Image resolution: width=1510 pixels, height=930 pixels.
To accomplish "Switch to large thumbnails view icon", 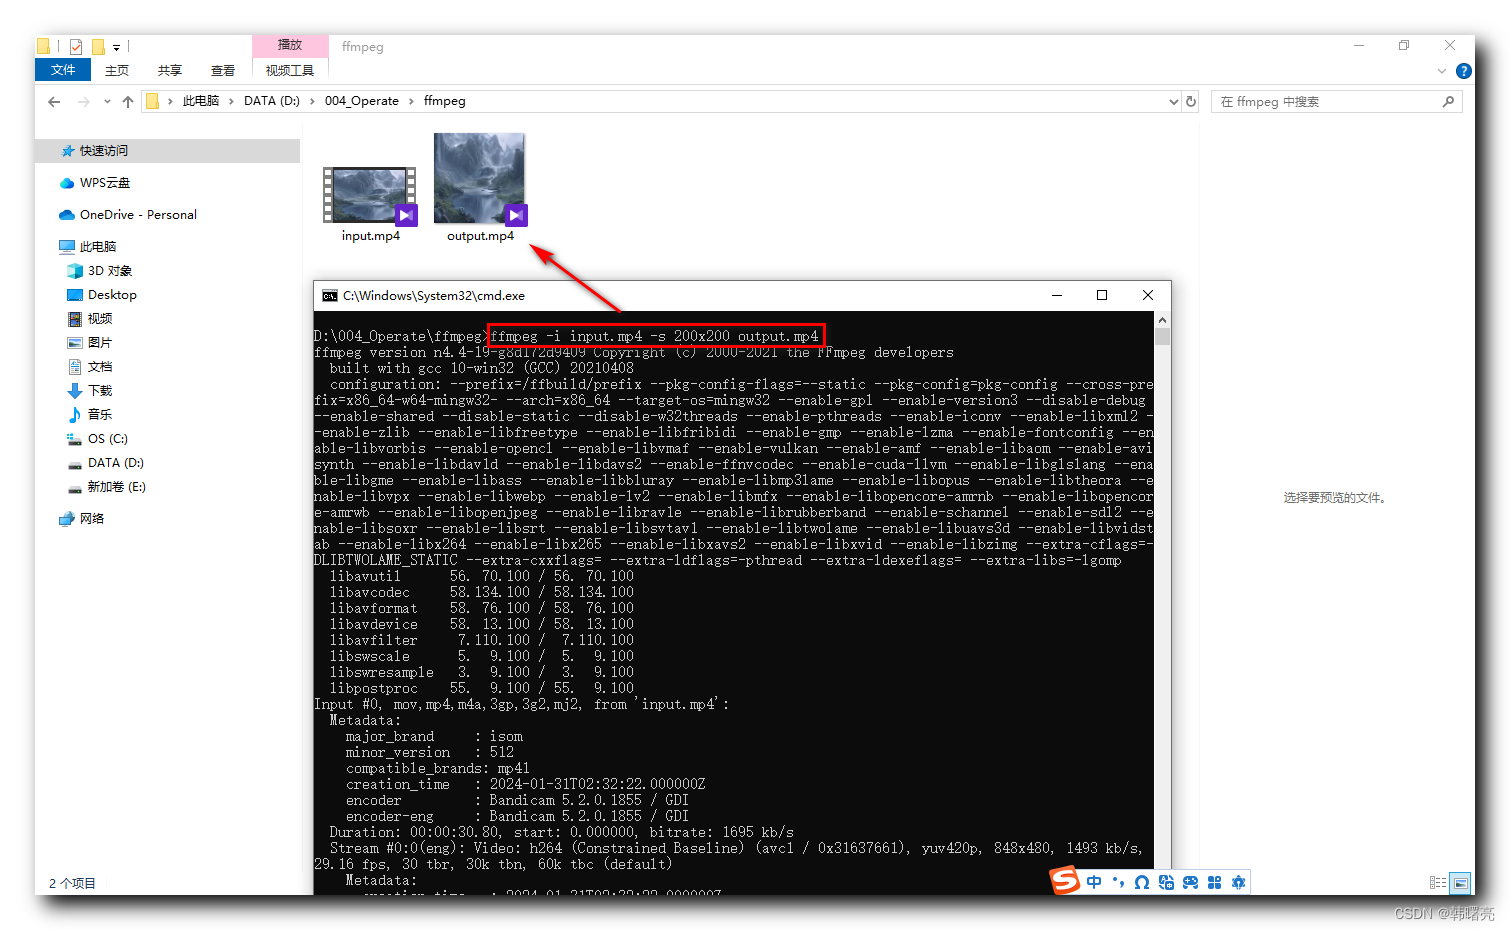I will coord(1461,883).
